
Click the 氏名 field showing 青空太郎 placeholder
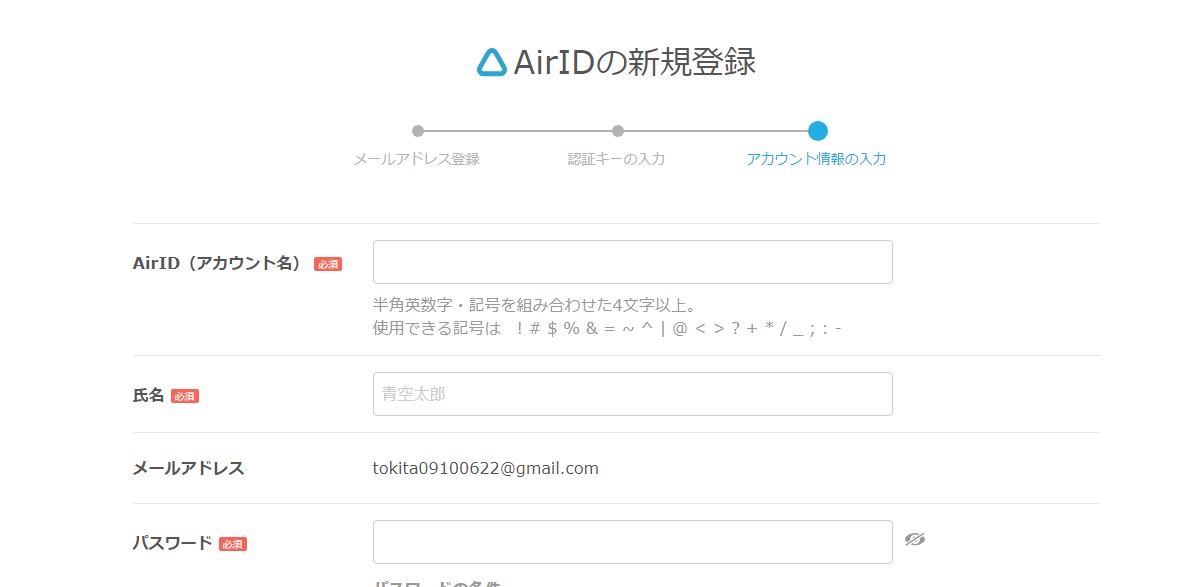(x=632, y=393)
